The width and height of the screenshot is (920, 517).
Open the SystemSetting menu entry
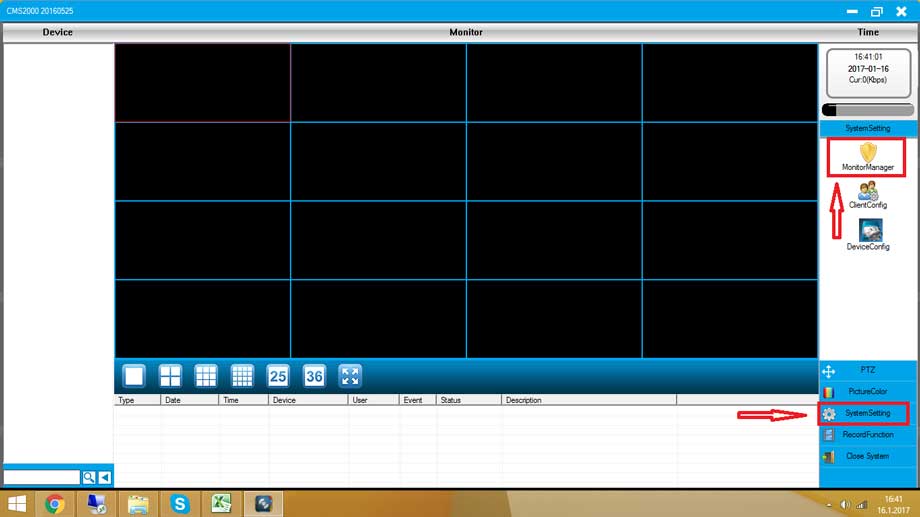[x=866, y=413]
